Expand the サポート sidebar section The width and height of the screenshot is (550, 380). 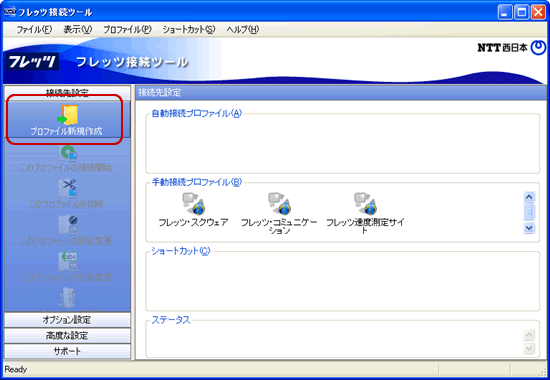67,351
